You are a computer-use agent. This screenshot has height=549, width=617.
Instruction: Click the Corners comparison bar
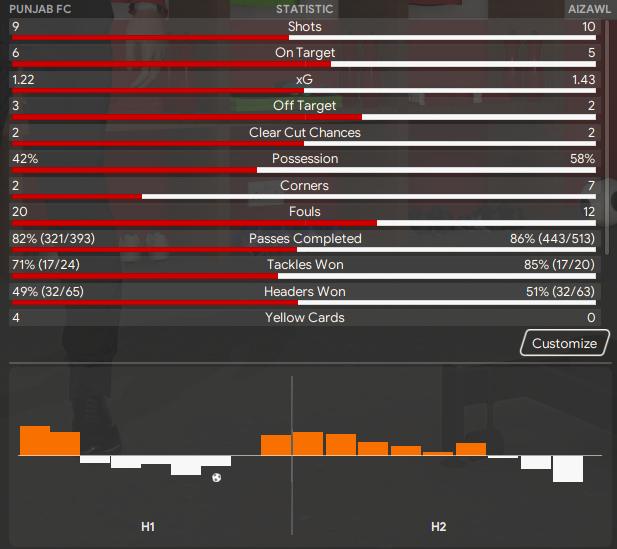click(304, 196)
